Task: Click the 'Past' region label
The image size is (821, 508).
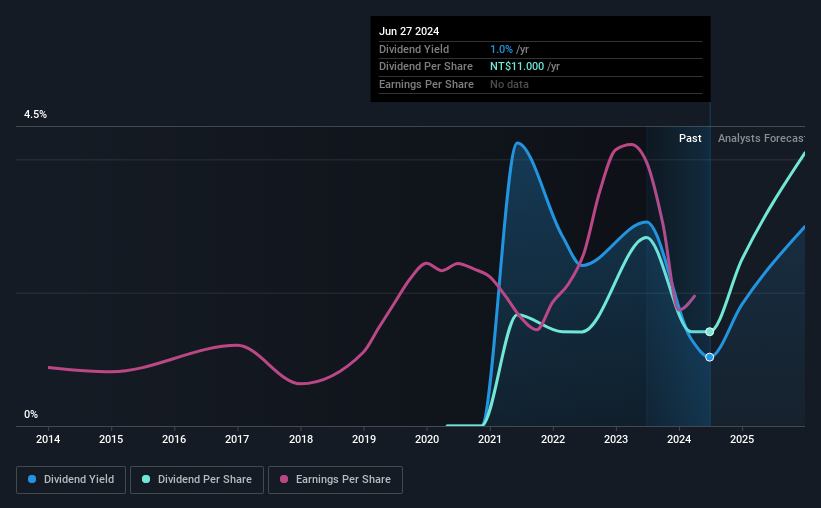Action: [x=690, y=138]
